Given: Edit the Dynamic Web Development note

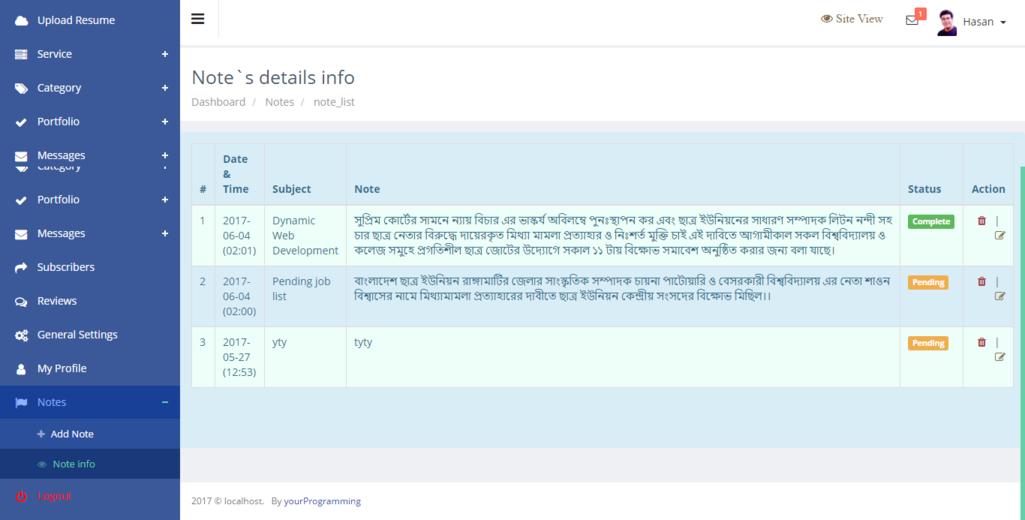Looking at the screenshot, I should (x=1000, y=236).
